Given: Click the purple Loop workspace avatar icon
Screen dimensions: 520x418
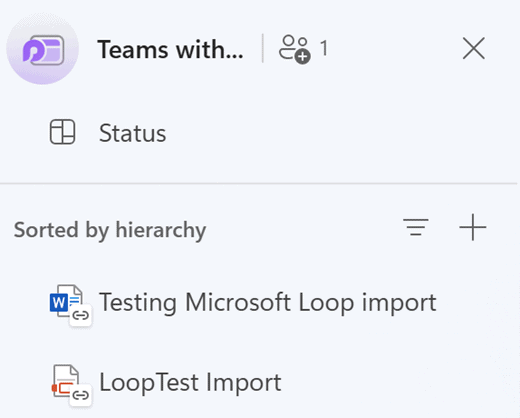Looking at the screenshot, I should point(43,49).
